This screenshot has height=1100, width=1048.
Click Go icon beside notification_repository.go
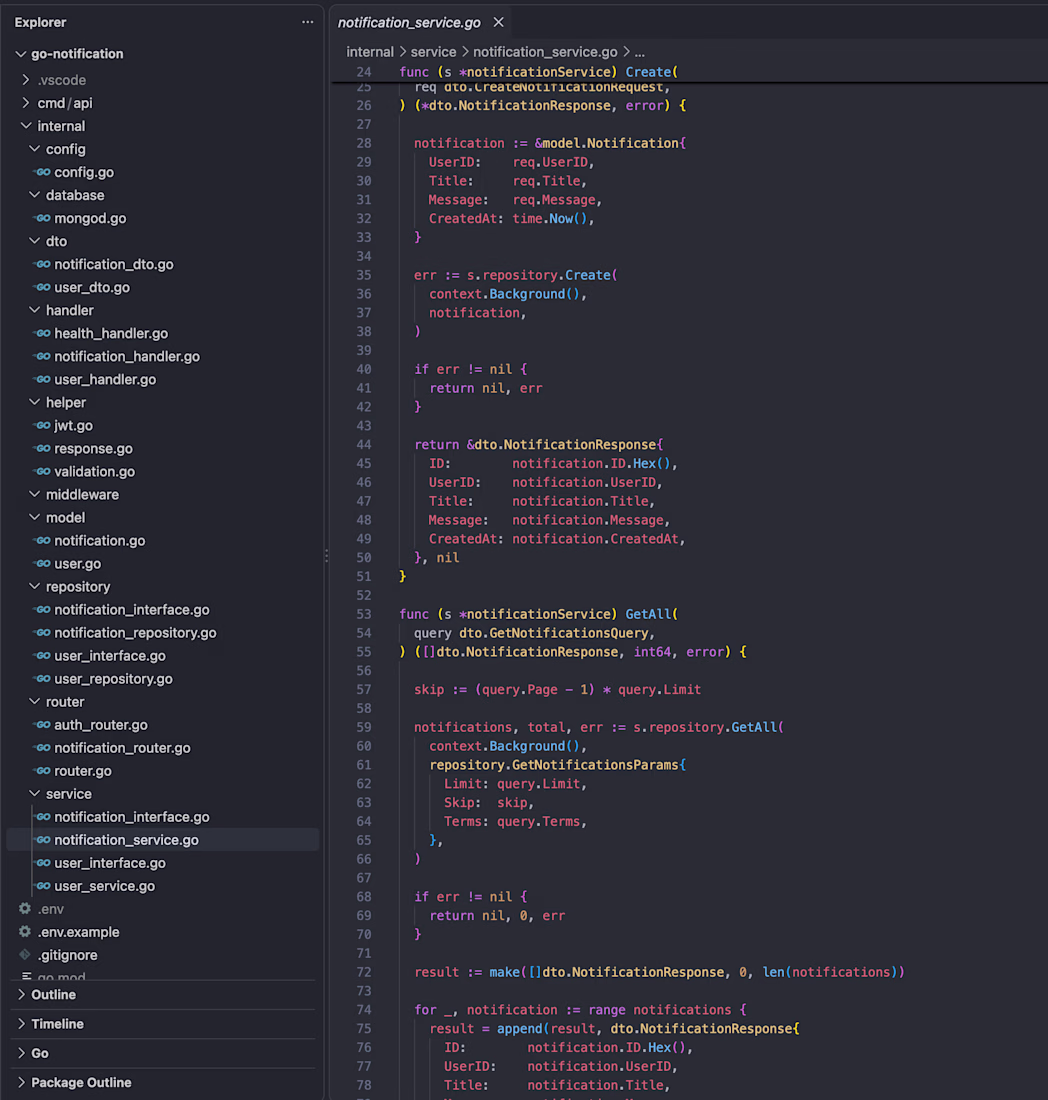[x=43, y=633]
